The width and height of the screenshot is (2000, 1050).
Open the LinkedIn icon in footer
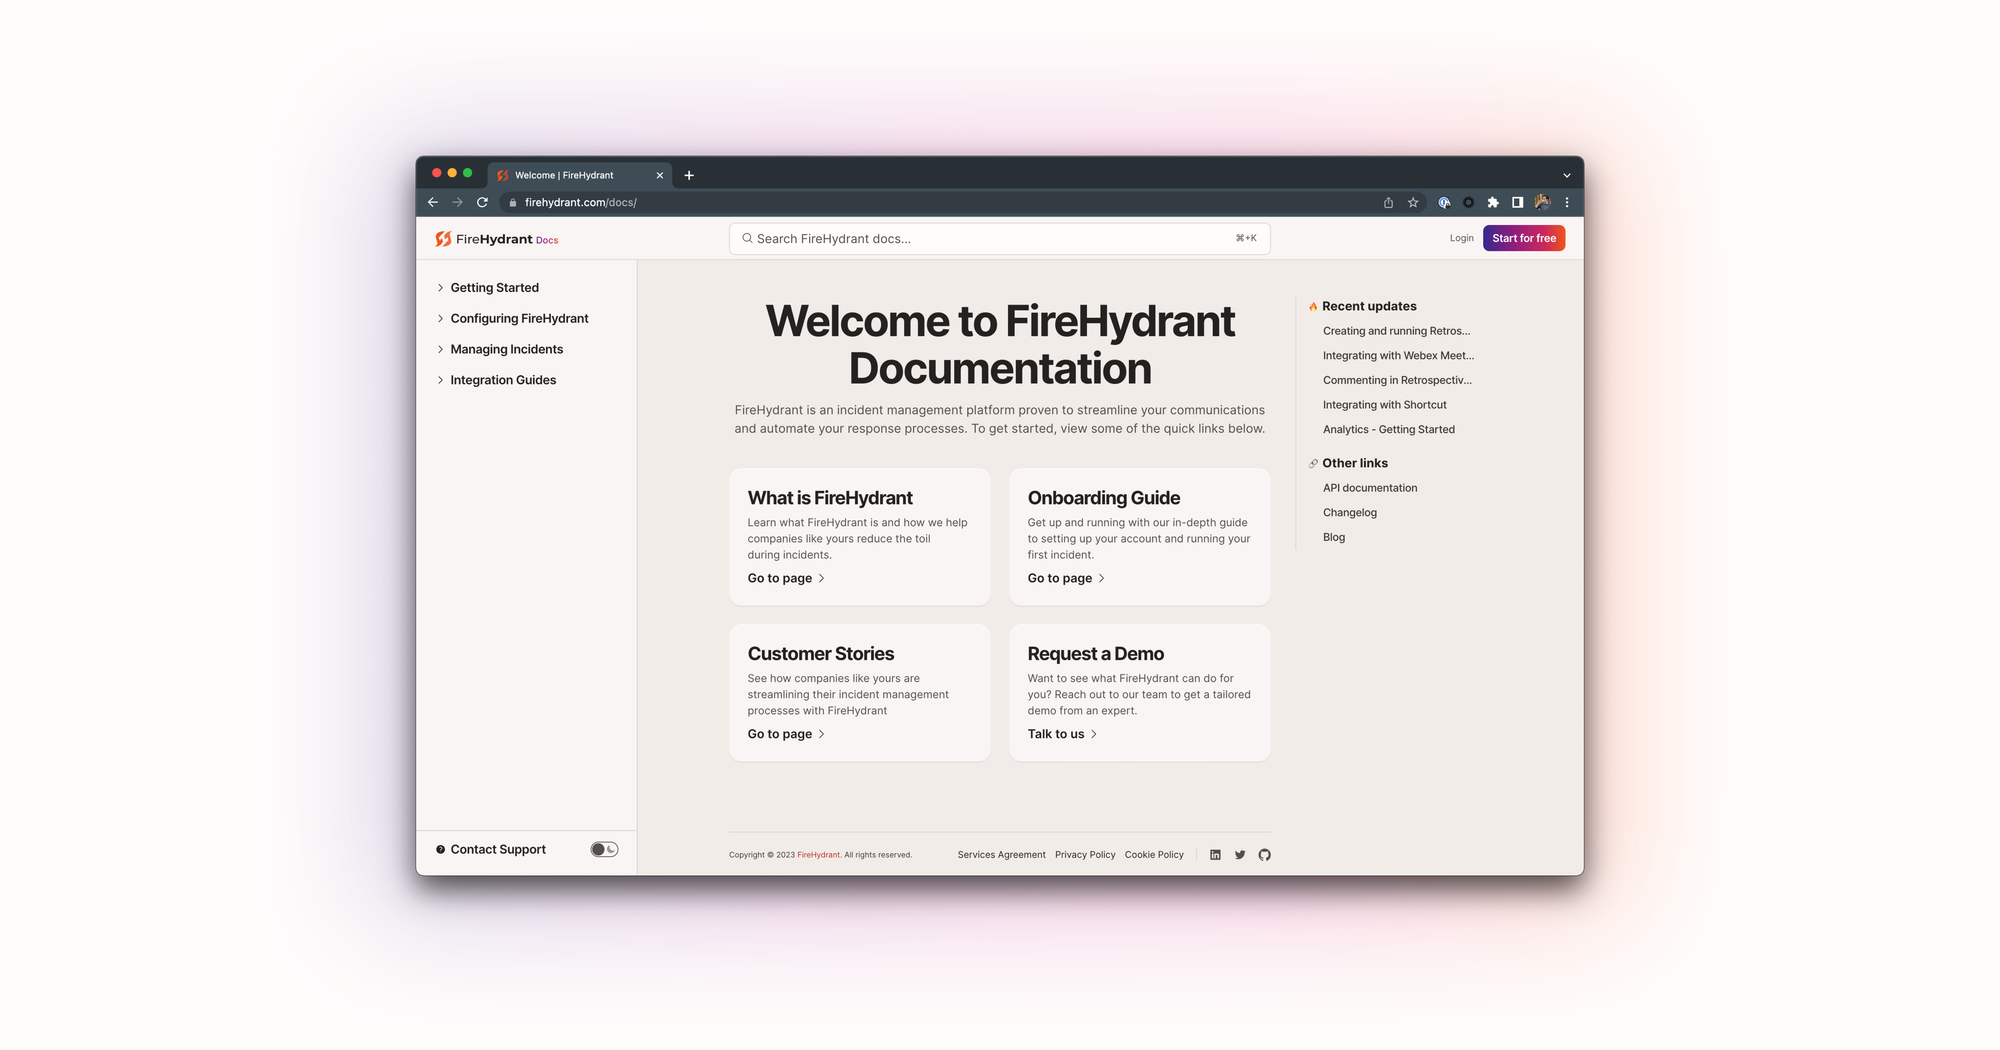1215,855
